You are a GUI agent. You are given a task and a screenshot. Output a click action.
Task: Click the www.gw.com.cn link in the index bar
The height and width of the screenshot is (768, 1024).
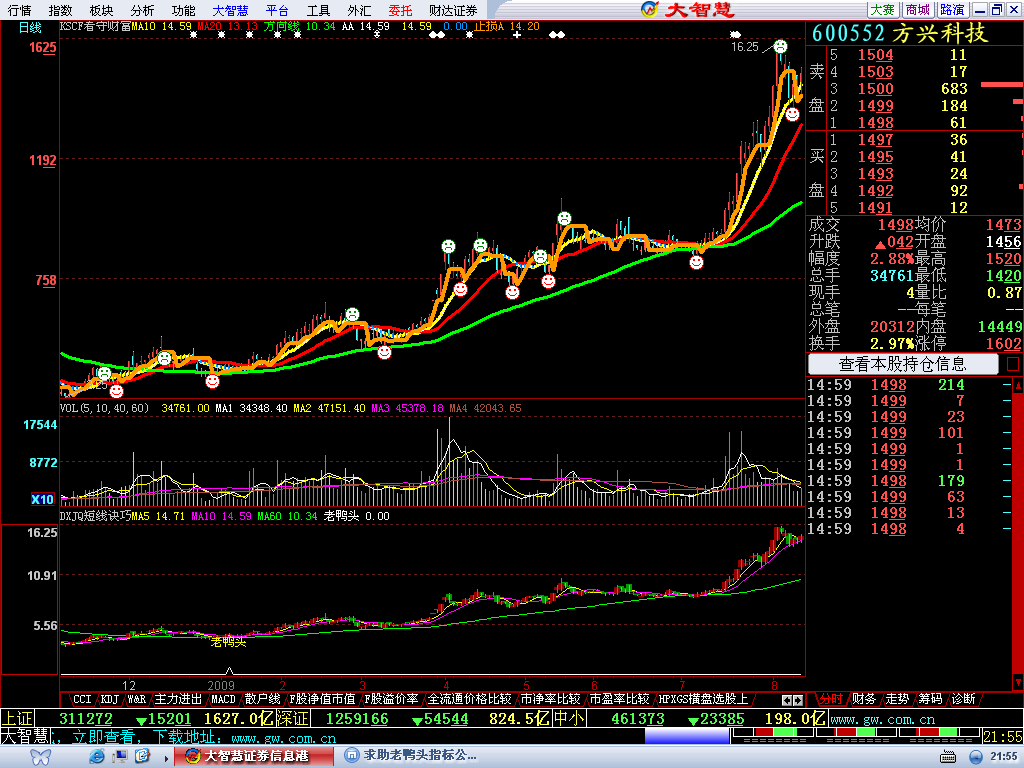click(x=883, y=720)
